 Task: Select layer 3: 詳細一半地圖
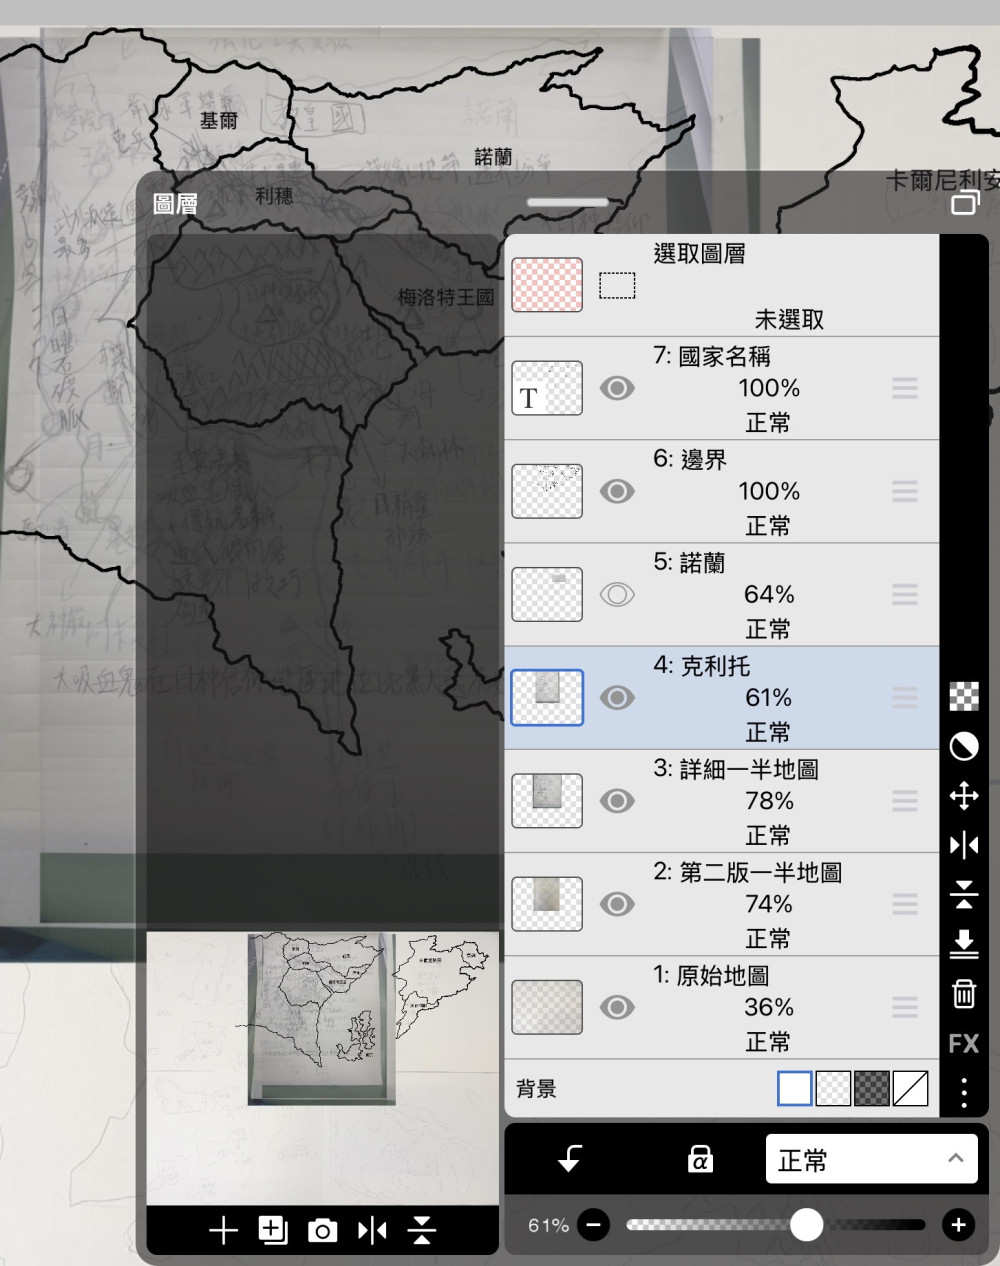[x=722, y=801]
